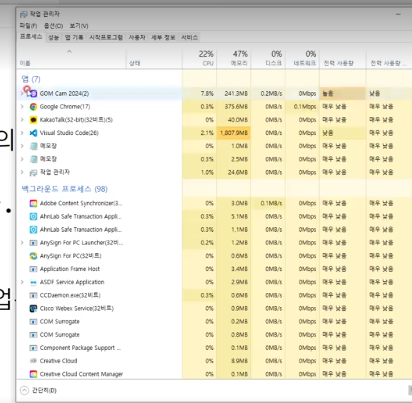
Task: Click the 8.9MB memory value for Creative Cloud
Action: pyautogui.click(x=239, y=361)
